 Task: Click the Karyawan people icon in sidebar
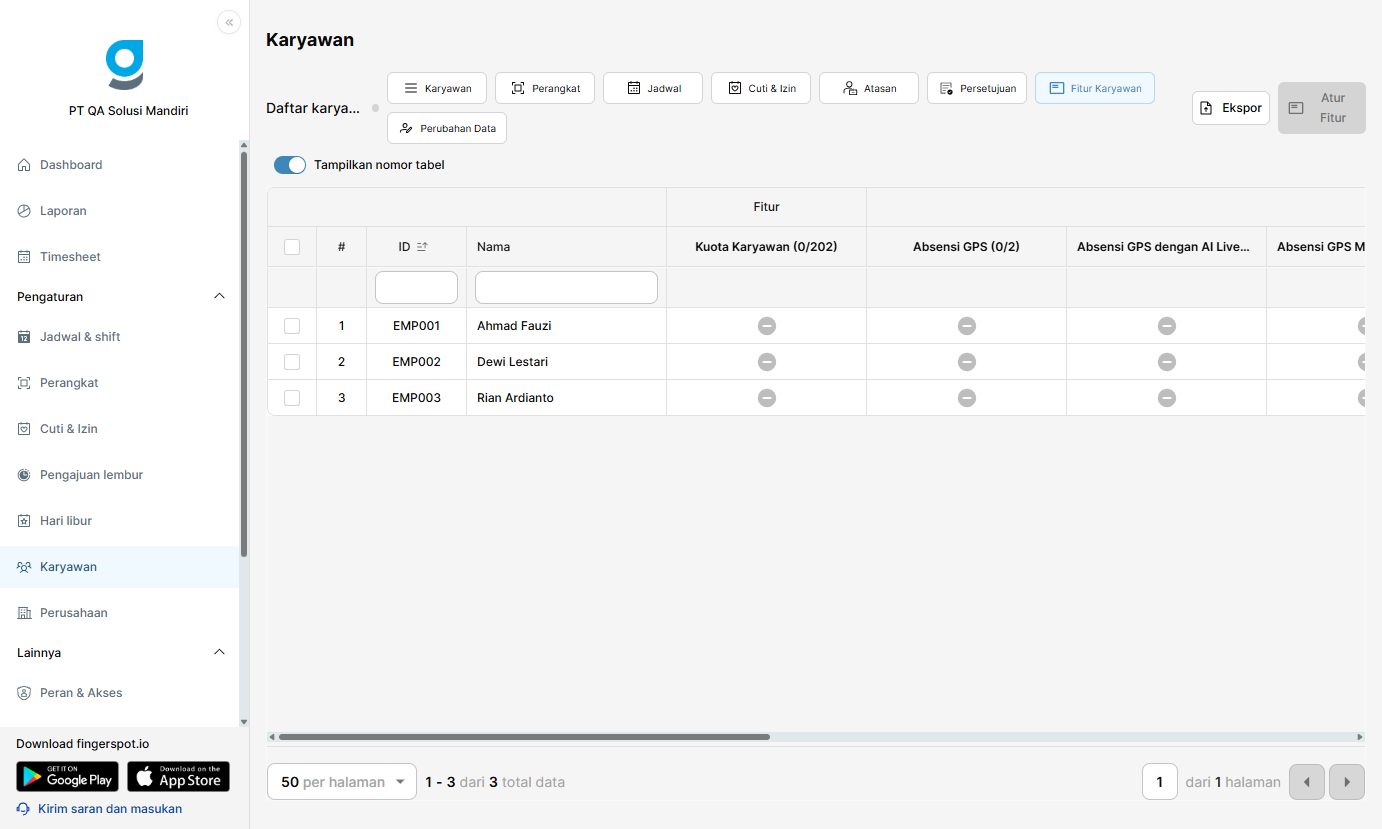24,567
